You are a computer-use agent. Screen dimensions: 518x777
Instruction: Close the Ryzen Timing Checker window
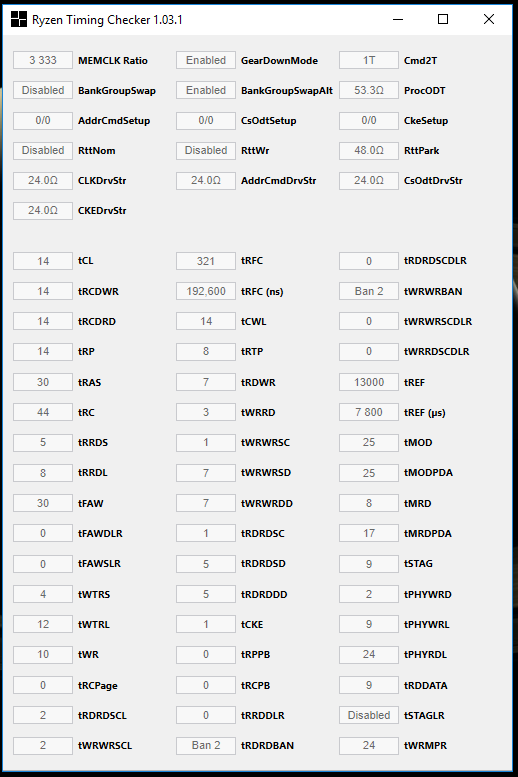pyautogui.click(x=489, y=19)
